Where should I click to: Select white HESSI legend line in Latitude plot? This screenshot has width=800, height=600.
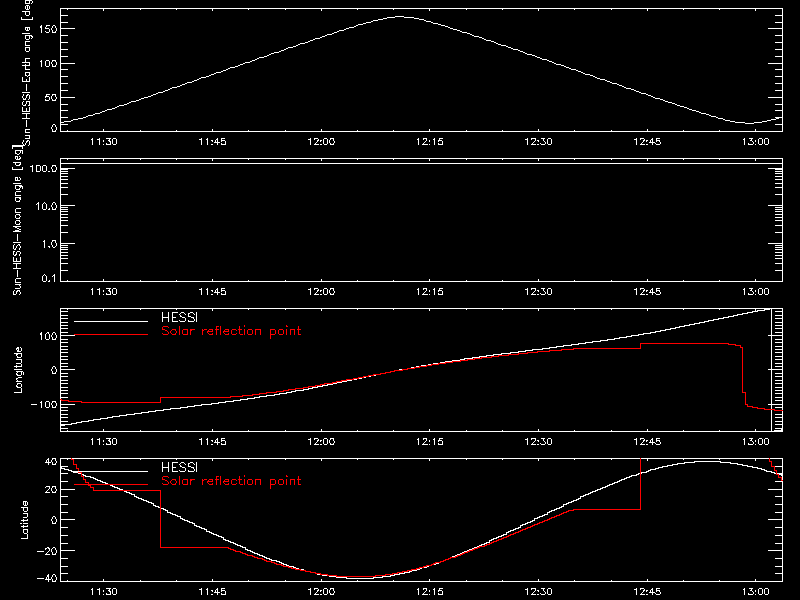coord(111,471)
